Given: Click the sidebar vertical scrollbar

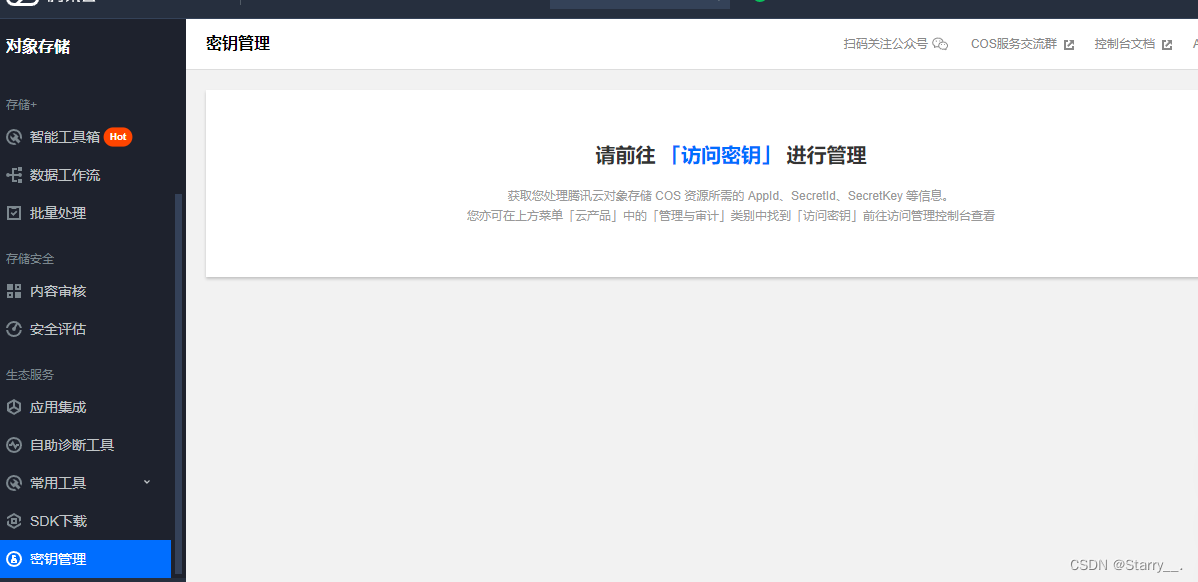Looking at the screenshot, I should (179, 380).
